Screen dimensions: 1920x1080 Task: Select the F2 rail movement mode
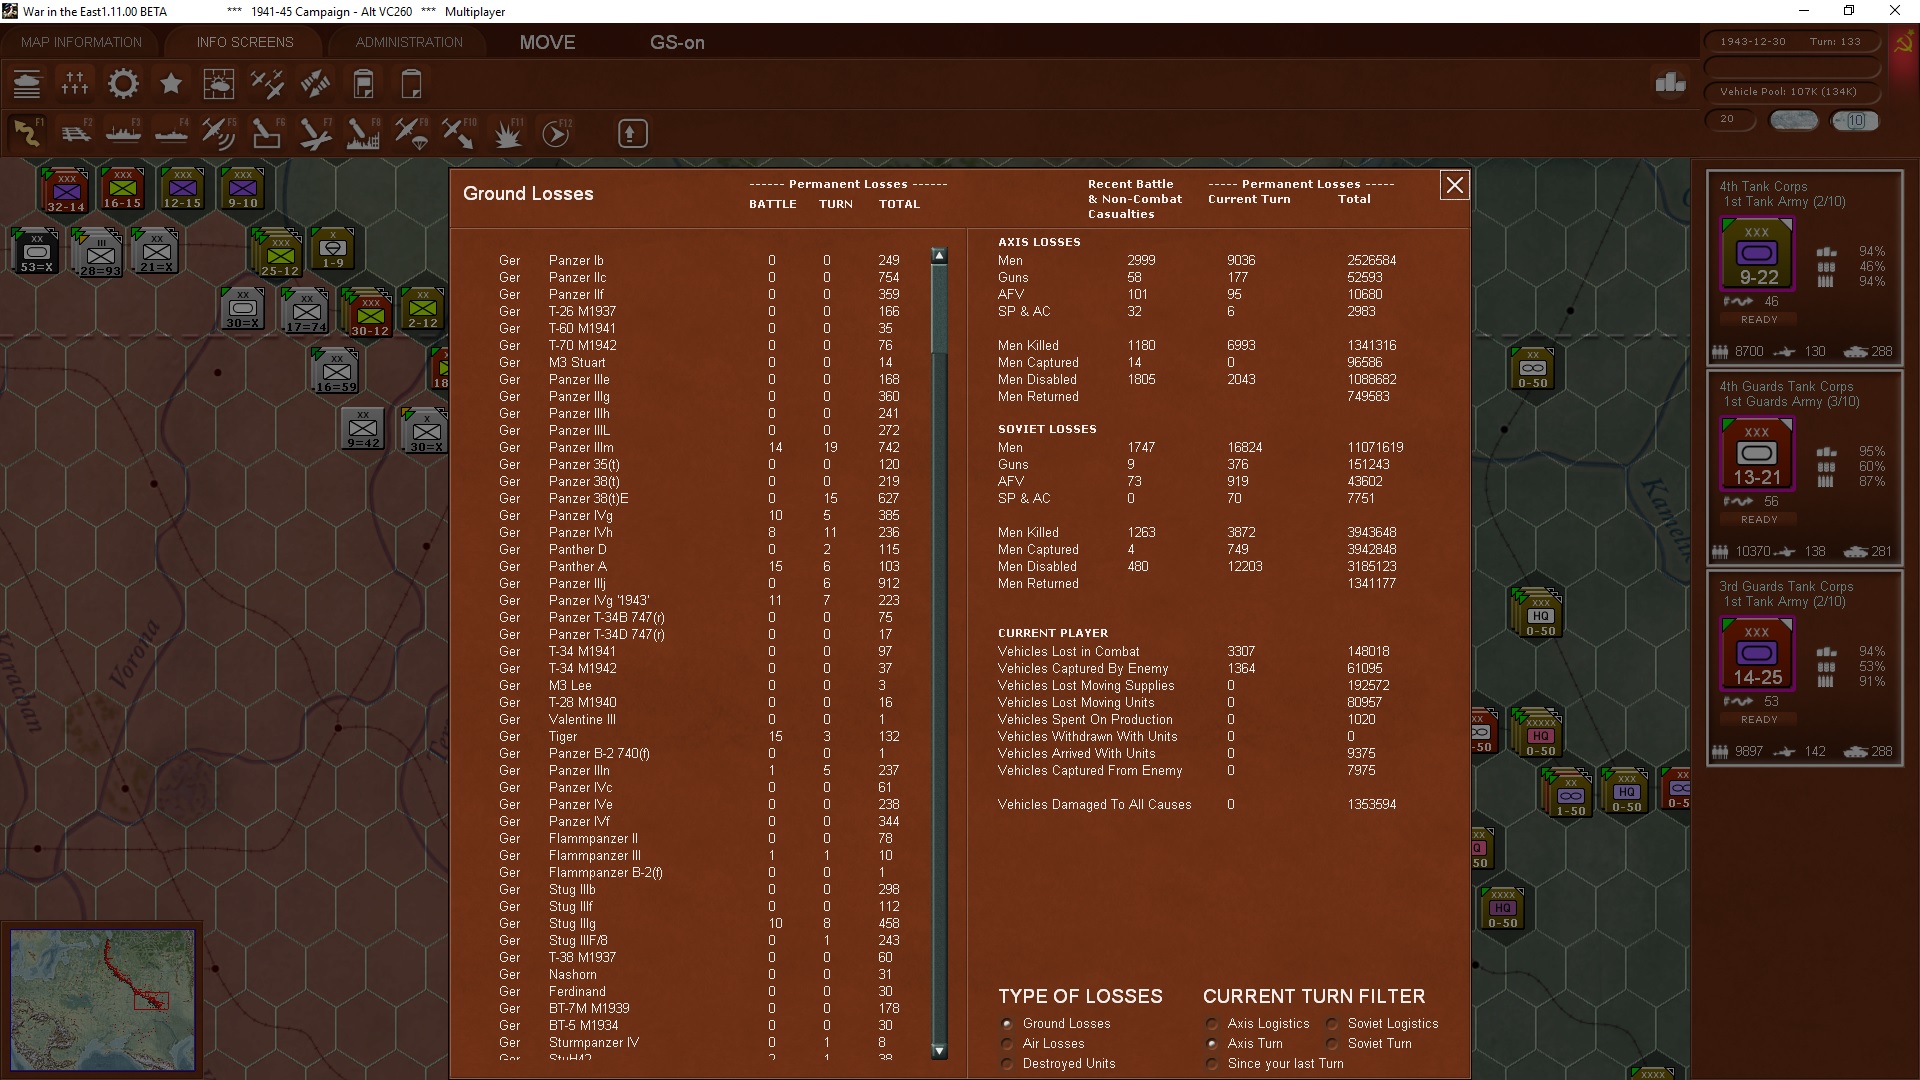click(75, 133)
